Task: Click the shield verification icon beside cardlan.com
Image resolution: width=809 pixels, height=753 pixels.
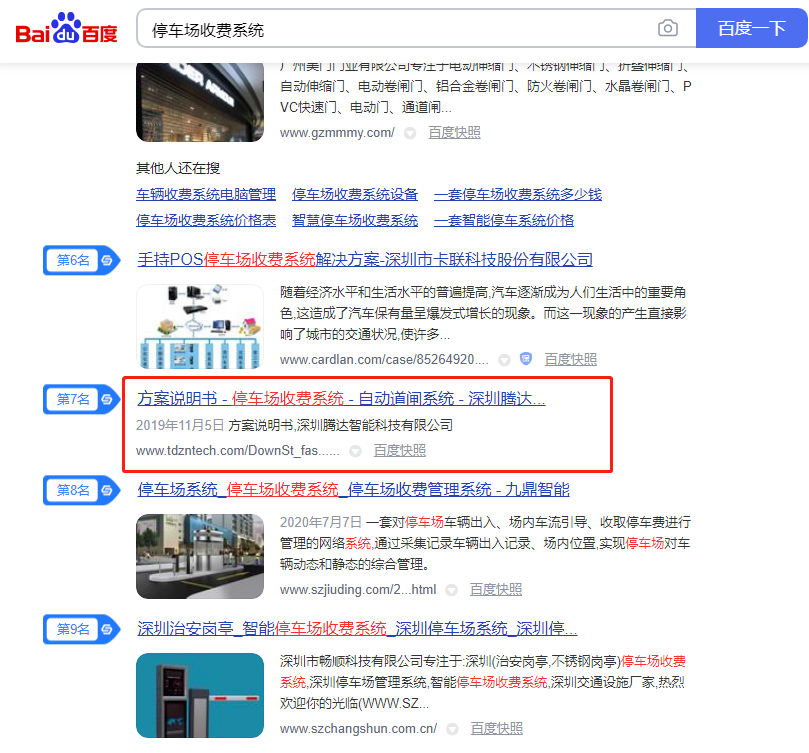Action: point(526,359)
